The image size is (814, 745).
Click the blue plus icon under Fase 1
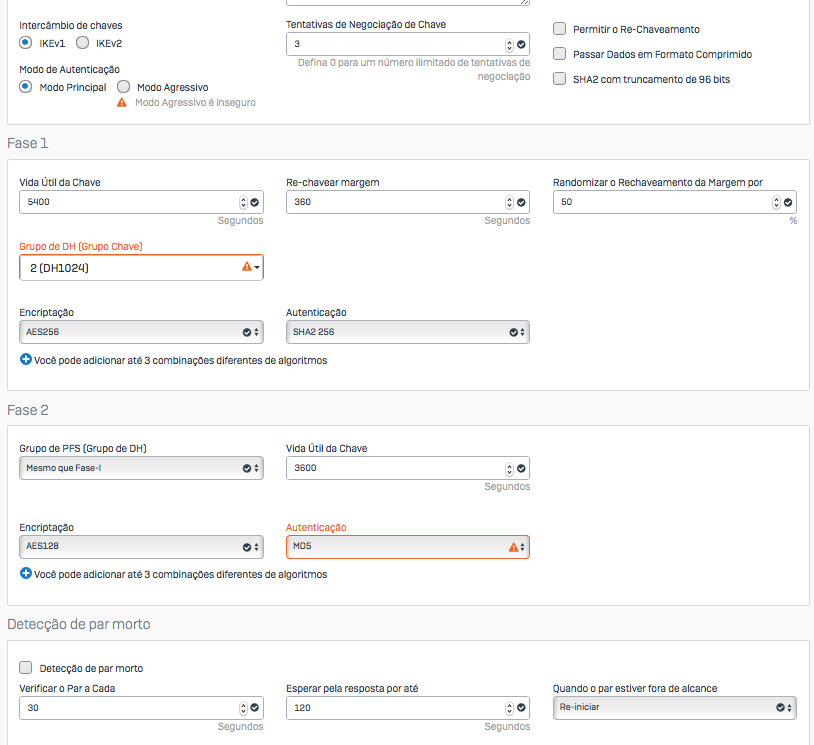click(26, 360)
